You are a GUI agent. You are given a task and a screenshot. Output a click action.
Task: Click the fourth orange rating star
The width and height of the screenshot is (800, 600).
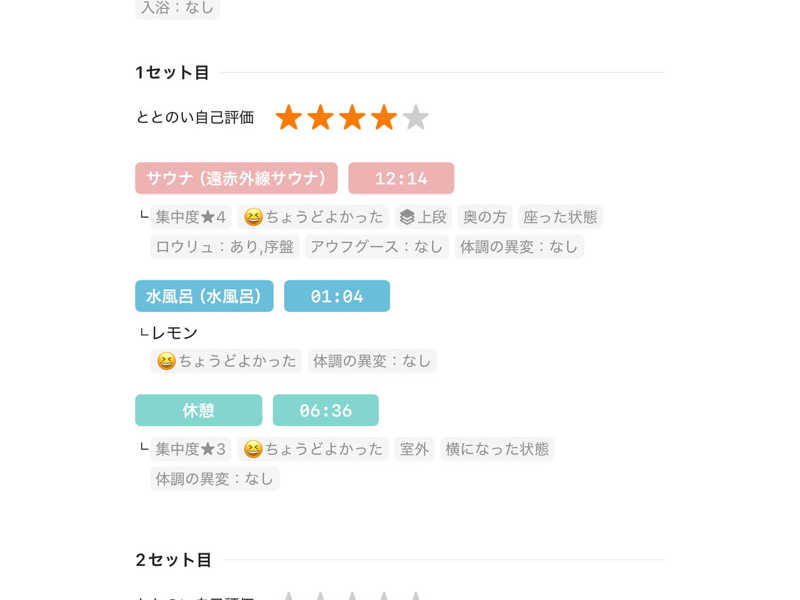384,117
